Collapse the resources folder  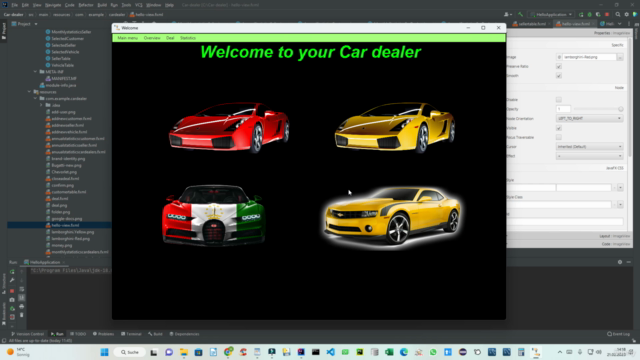coord(29,92)
